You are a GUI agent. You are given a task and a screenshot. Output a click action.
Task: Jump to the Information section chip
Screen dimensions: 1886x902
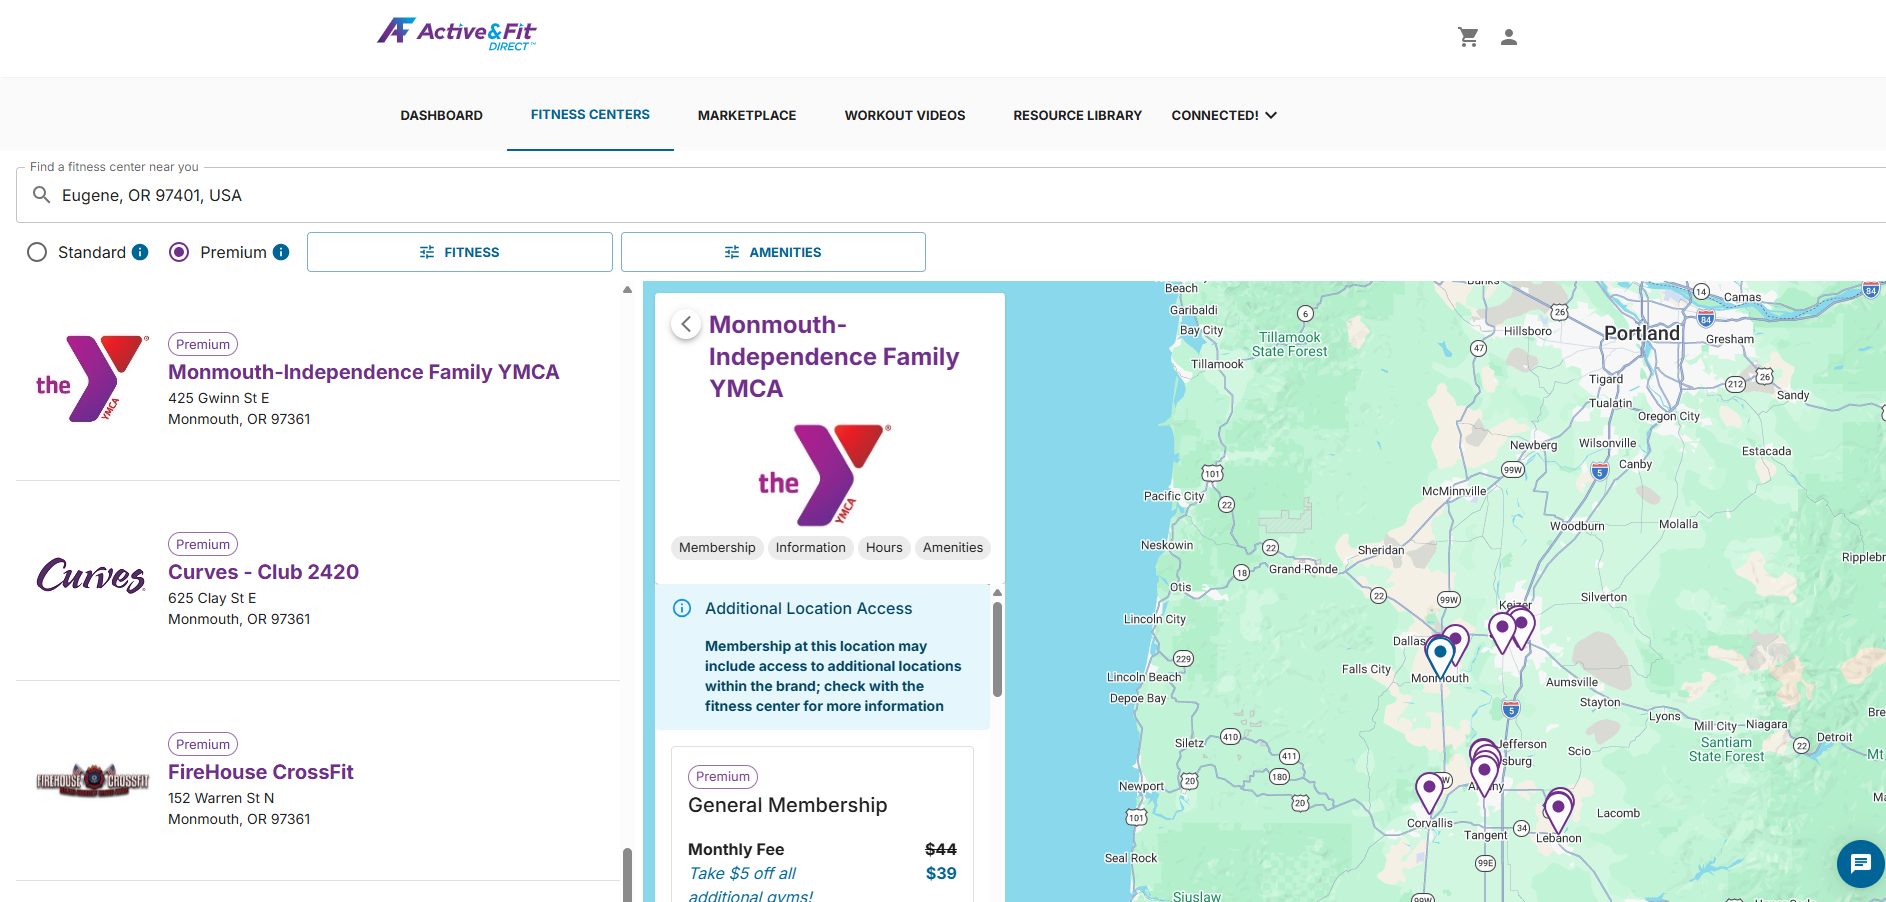click(x=811, y=547)
